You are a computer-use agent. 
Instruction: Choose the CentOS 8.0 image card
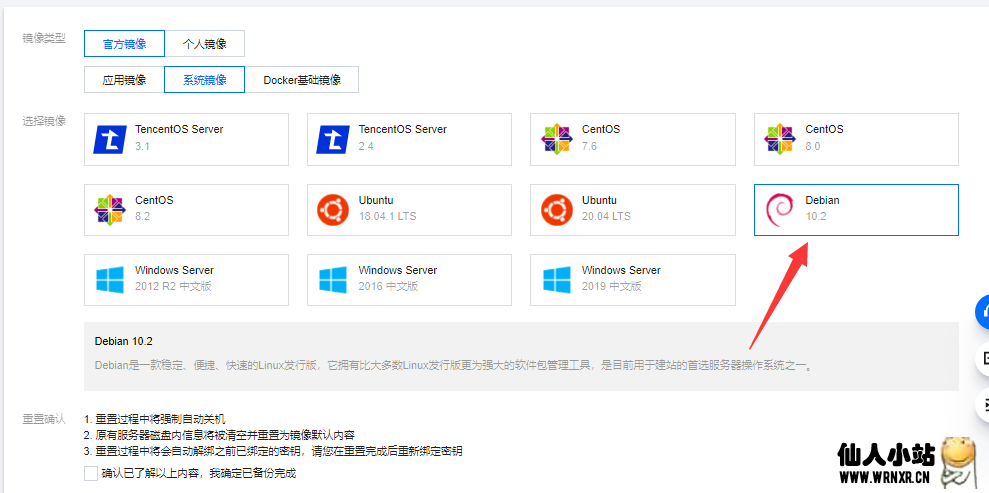(857, 139)
